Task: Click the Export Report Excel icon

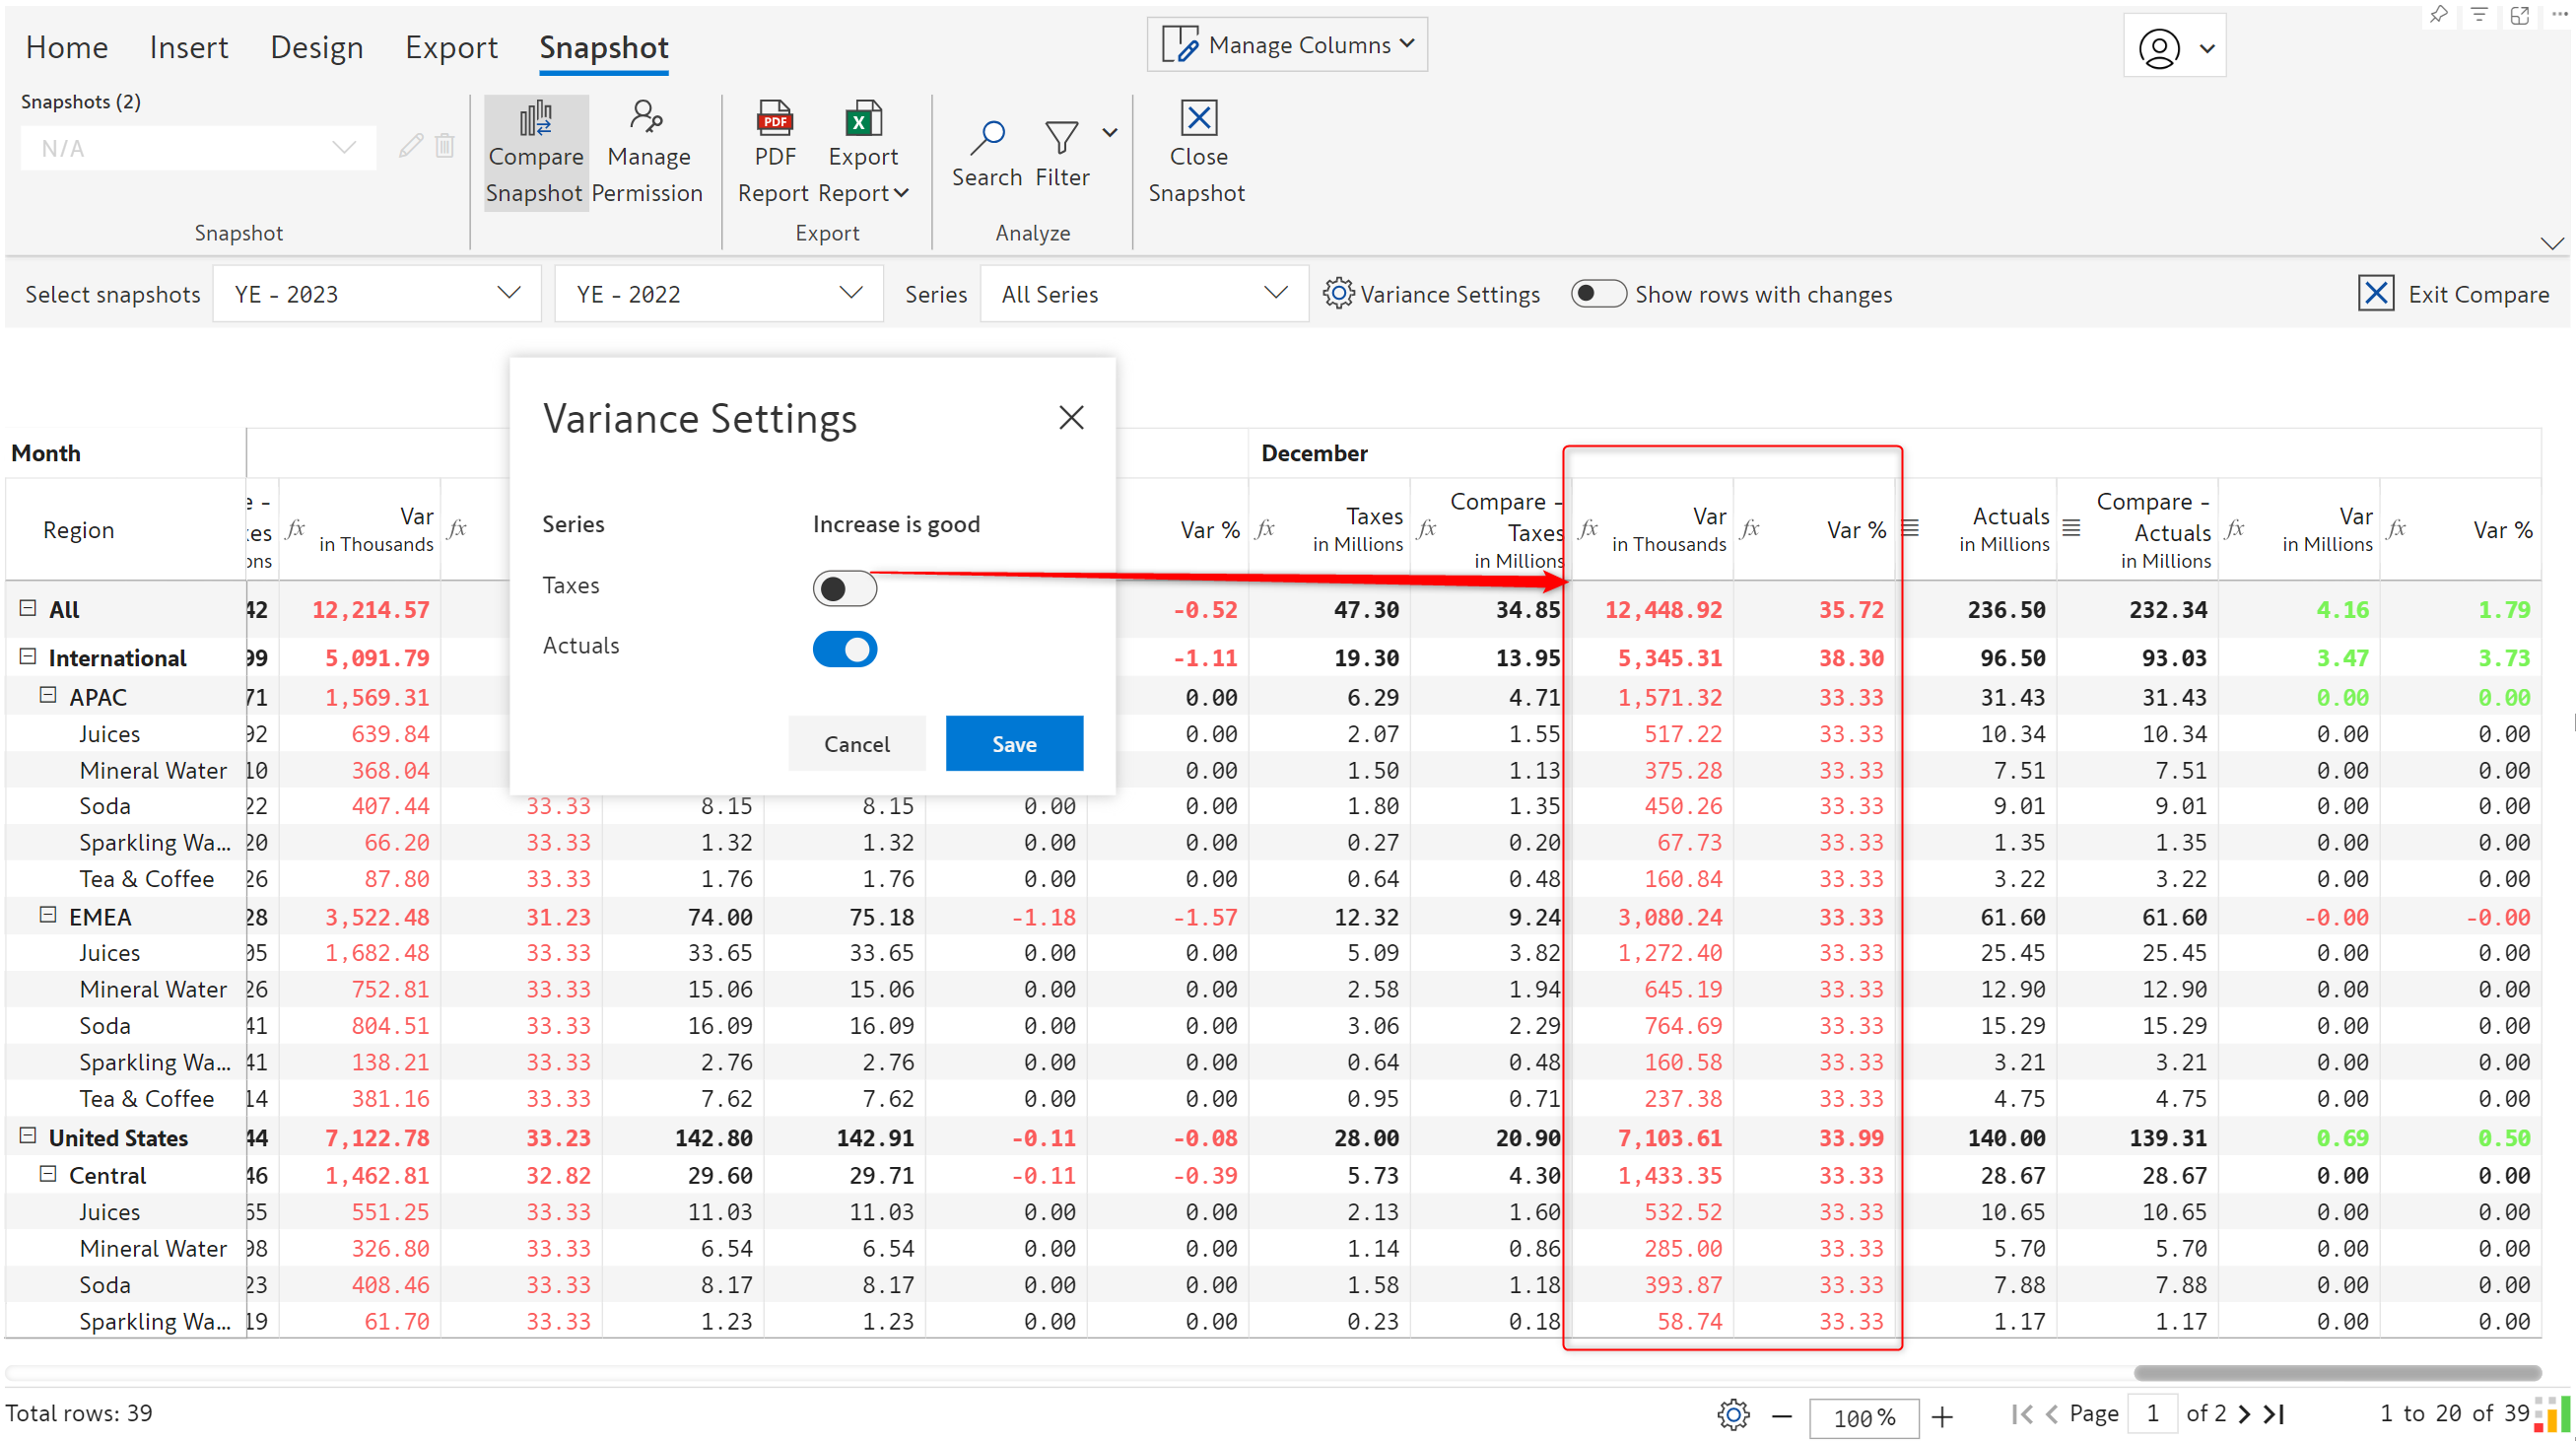Action: pyautogui.click(x=863, y=119)
